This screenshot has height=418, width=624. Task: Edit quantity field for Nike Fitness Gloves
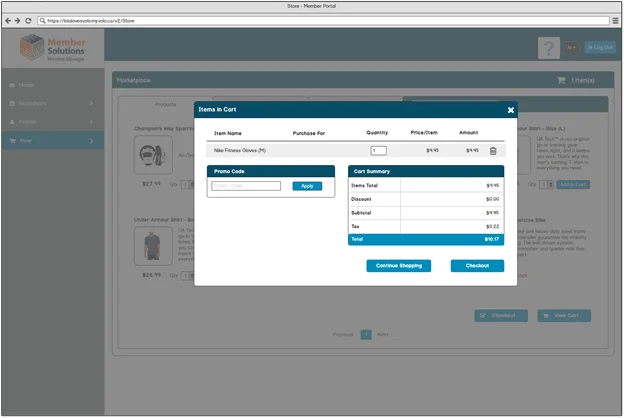(x=378, y=150)
